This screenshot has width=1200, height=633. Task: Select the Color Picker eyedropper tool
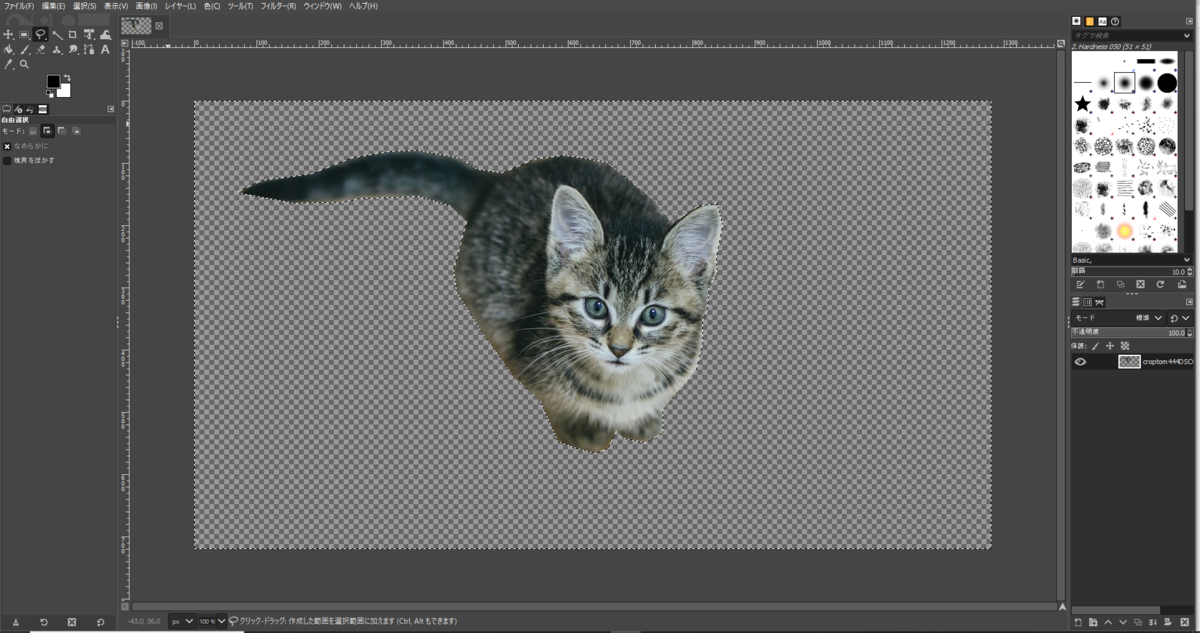pyautogui.click(x=8, y=64)
